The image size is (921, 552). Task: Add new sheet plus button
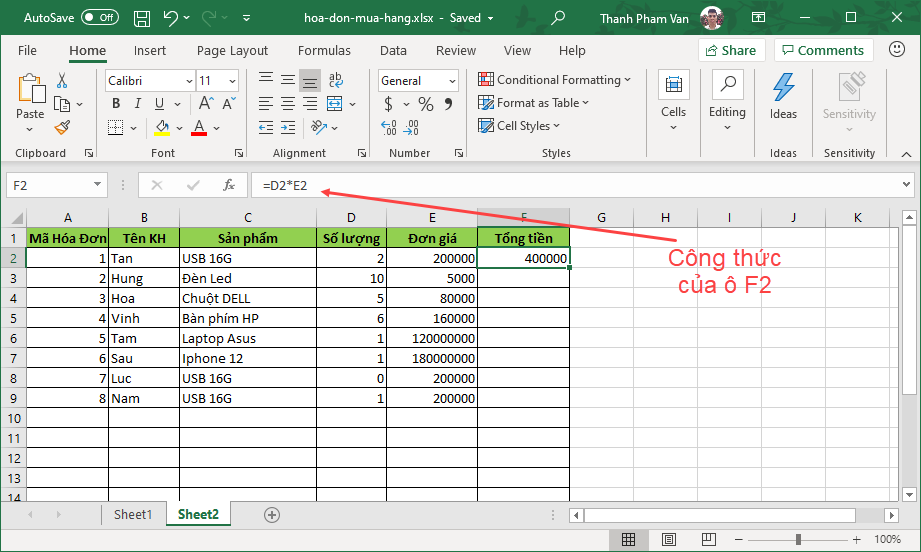271,515
